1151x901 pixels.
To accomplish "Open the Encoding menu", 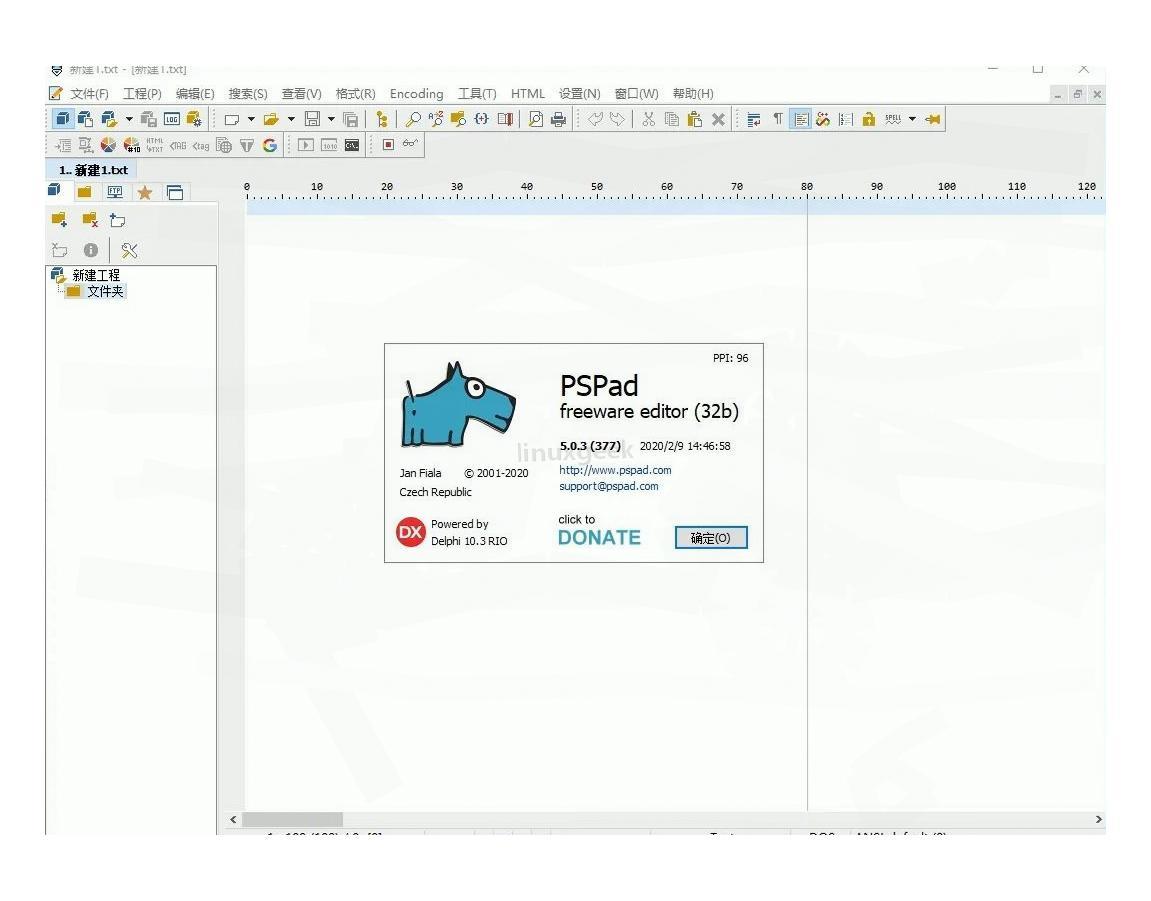I will (416, 93).
